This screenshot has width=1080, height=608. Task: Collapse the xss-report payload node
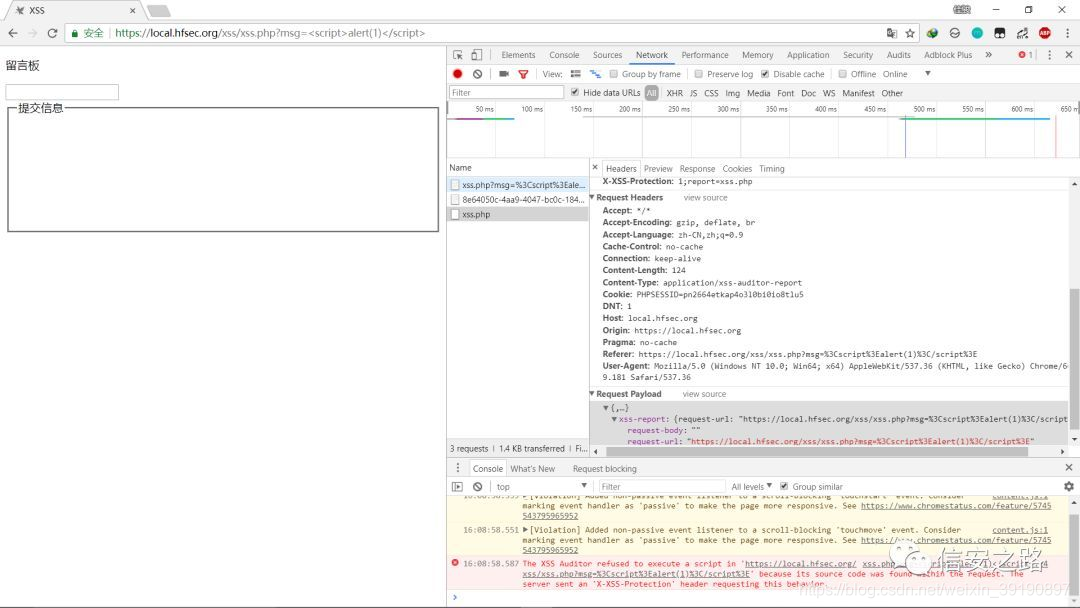pyautogui.click(x=614, y=419)
